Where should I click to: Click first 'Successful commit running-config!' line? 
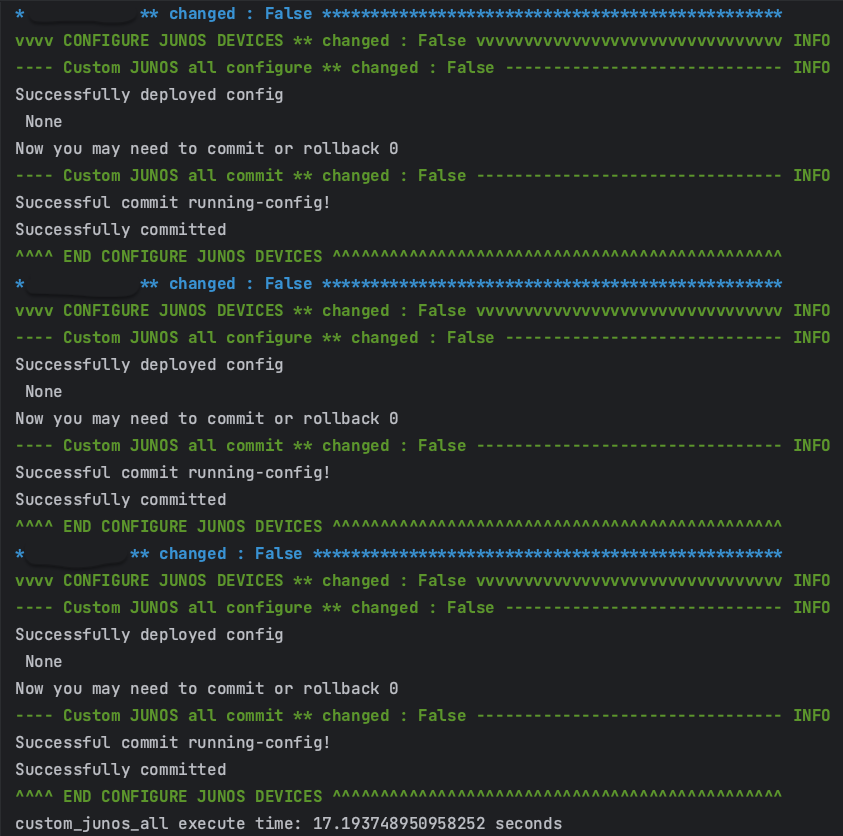point(173,203)
